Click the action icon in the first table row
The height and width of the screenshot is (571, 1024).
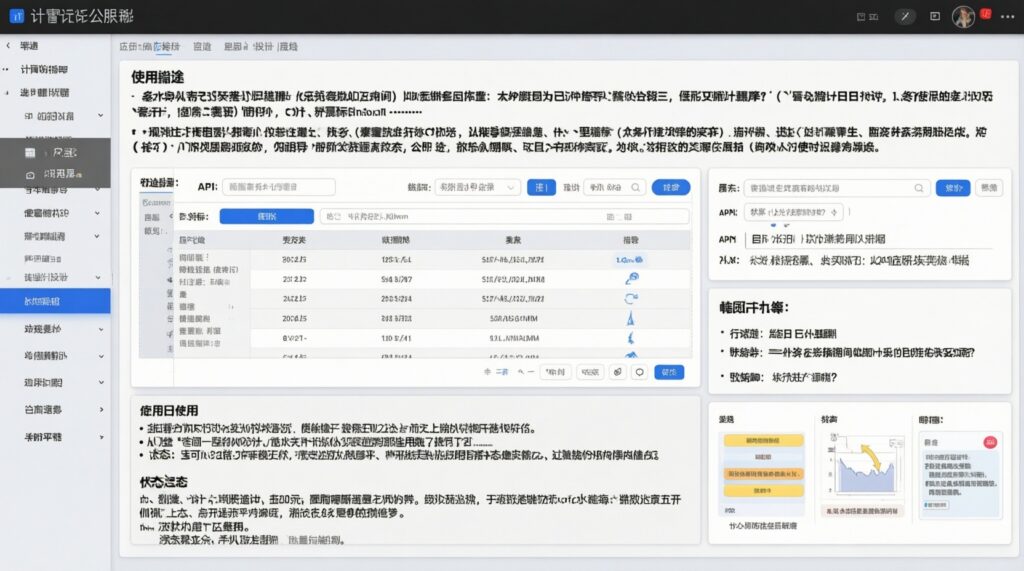630,259
